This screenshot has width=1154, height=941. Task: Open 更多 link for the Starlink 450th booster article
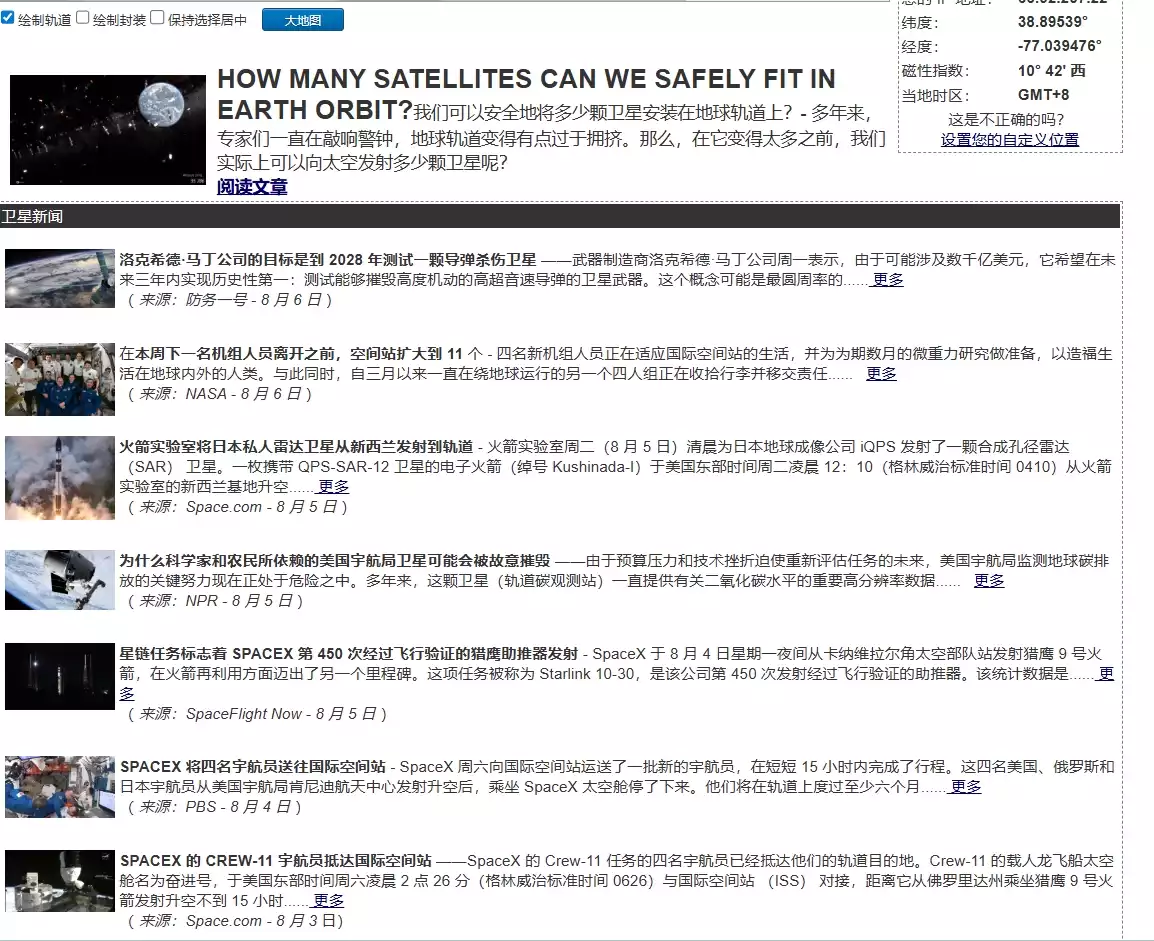(1105, 674)
